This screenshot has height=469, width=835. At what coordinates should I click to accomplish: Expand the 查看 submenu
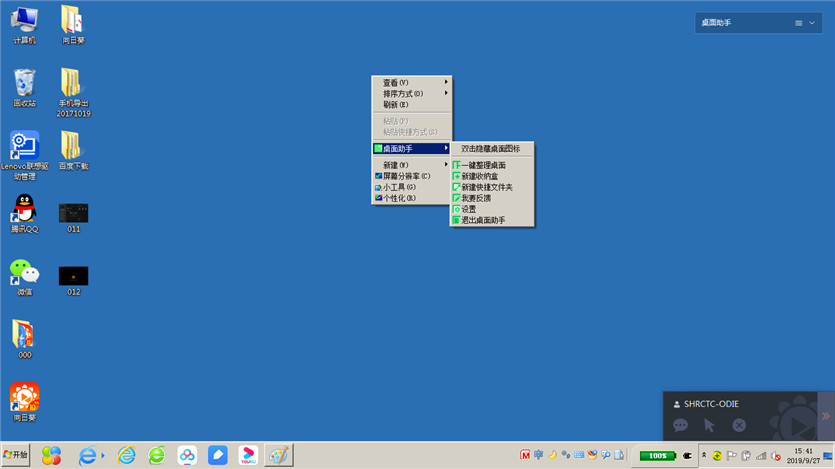point(411,82)
